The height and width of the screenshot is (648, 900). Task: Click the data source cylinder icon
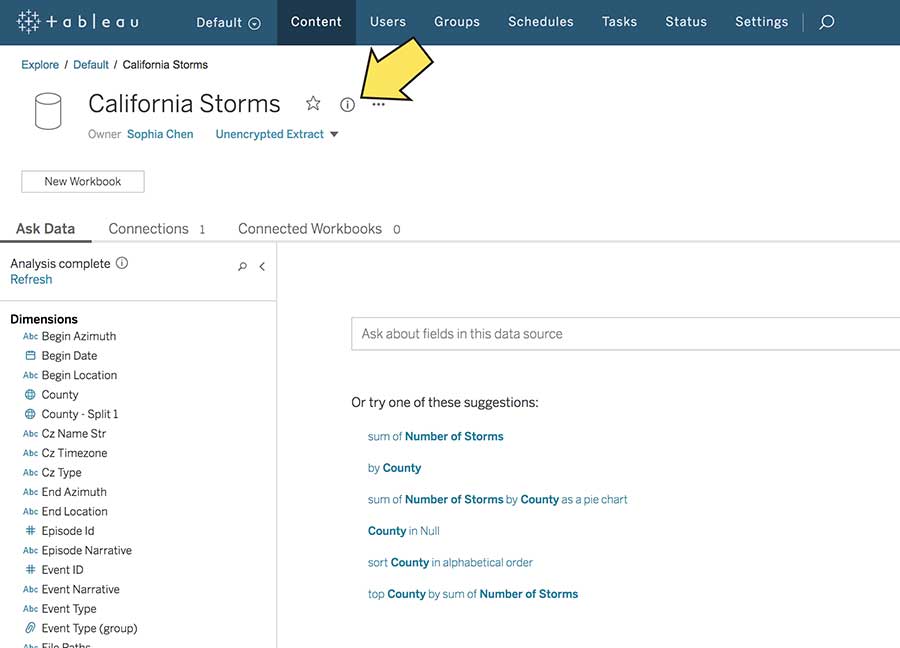(x=48, y=111)
